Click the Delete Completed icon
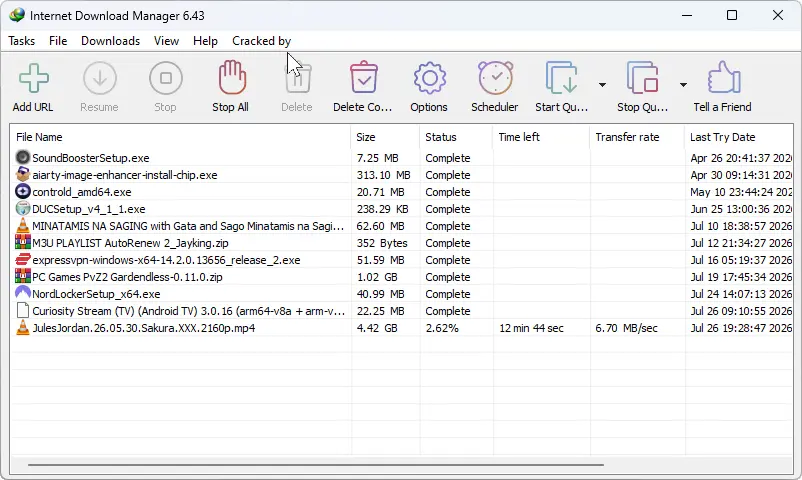Viewport: 802px width, 480px height. click(364, 77)
